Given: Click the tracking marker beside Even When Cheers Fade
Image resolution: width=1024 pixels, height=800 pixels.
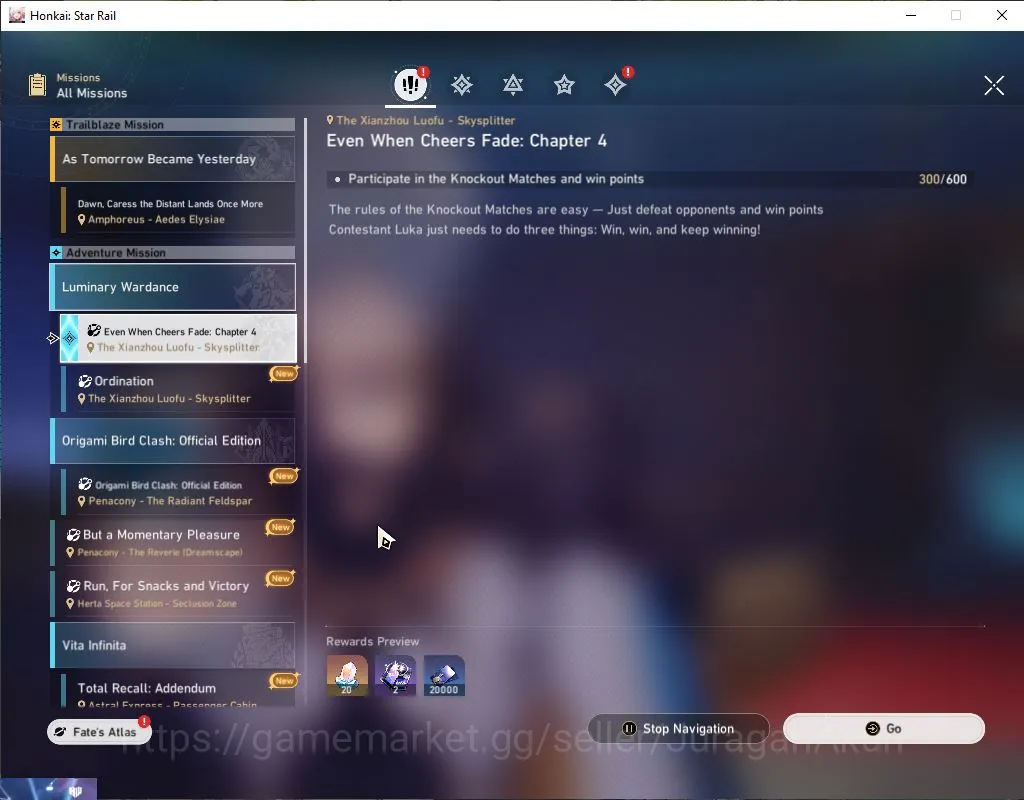Looking at the screenshot, I should coord(53,338).
